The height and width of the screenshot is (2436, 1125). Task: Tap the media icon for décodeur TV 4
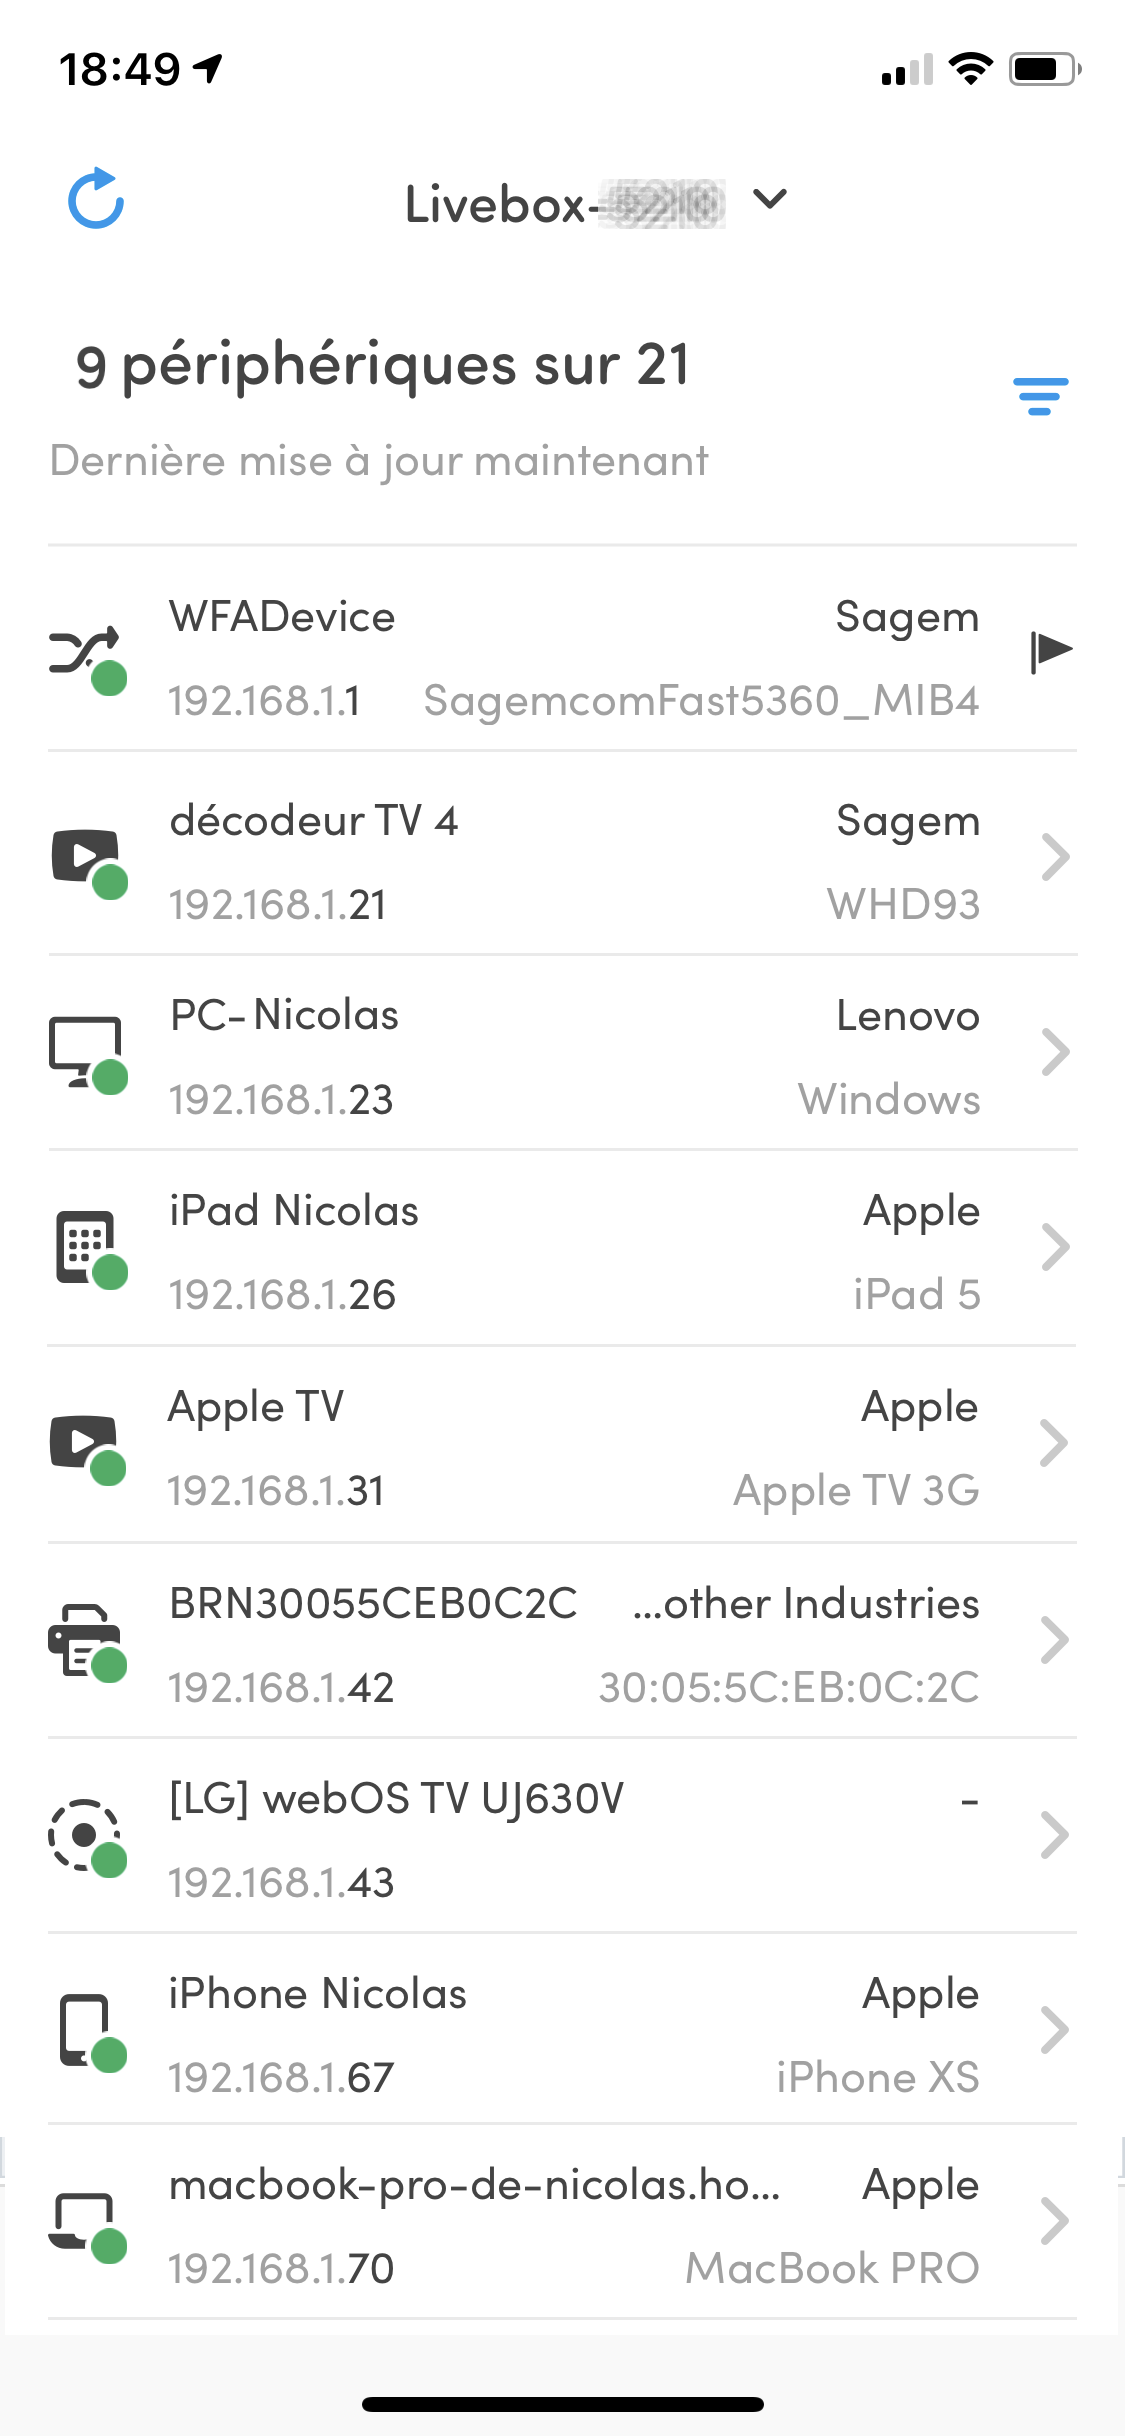tap(86, 858)
